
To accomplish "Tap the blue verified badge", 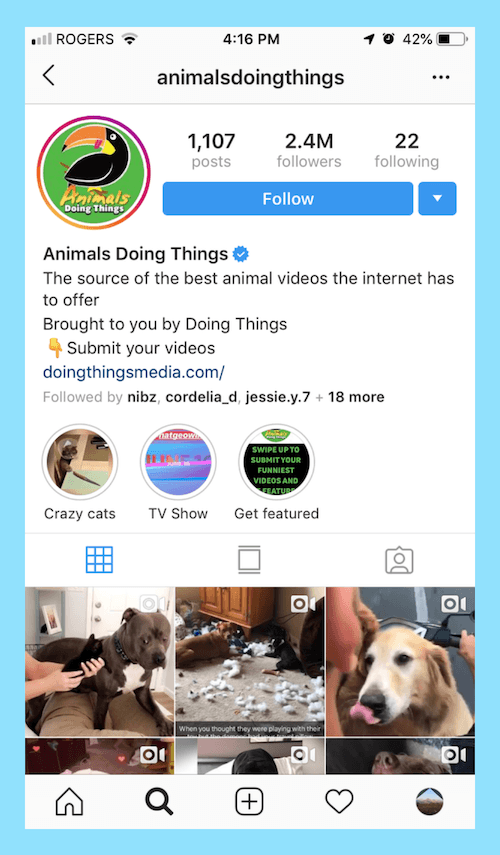I will tap(240, 254).
